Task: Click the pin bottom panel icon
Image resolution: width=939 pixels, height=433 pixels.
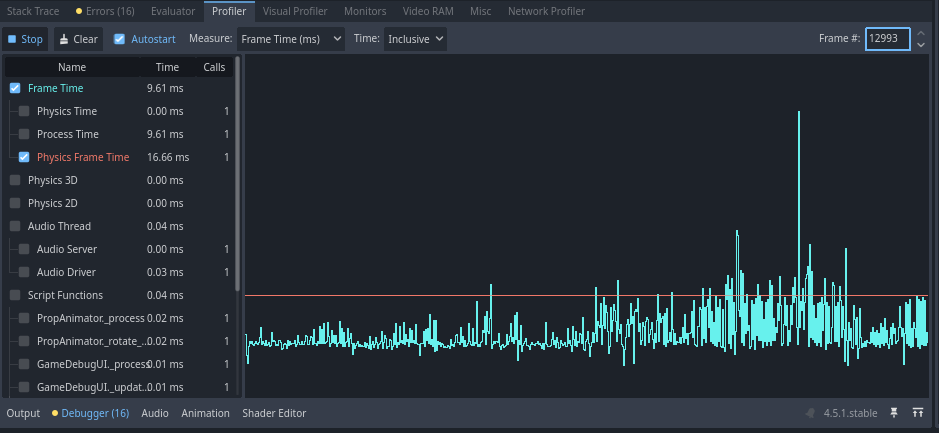Action: point(894,413)
